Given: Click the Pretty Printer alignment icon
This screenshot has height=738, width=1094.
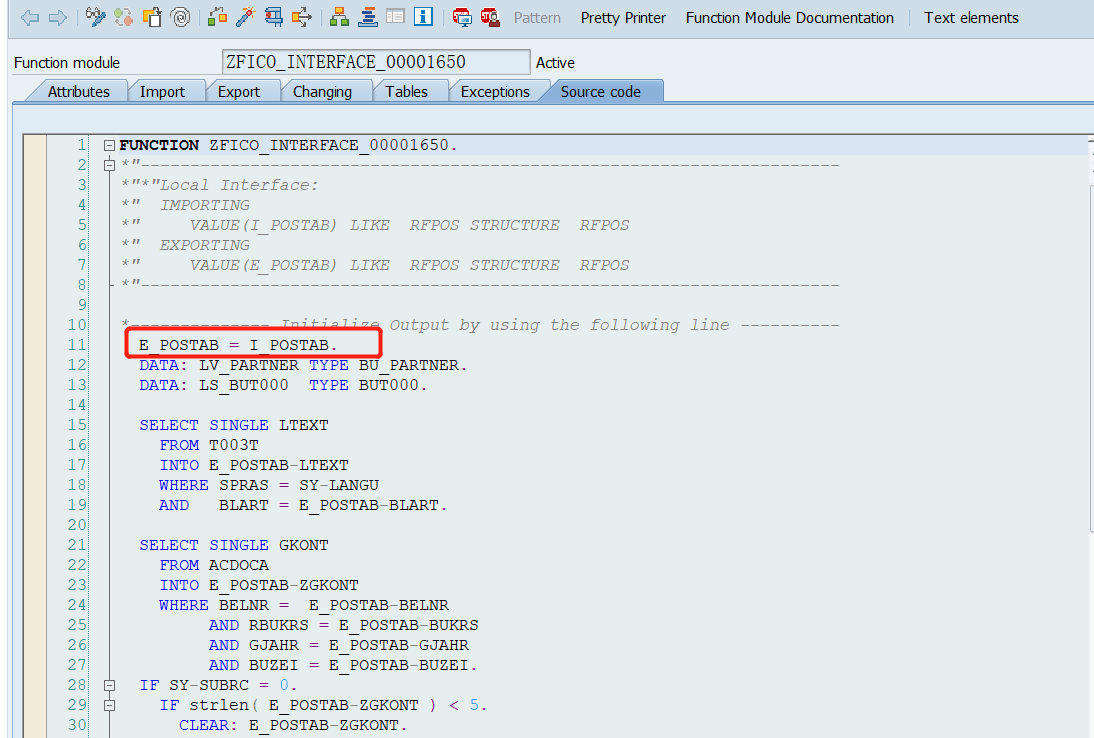Looking at the screenshot, I should [367, 17].
